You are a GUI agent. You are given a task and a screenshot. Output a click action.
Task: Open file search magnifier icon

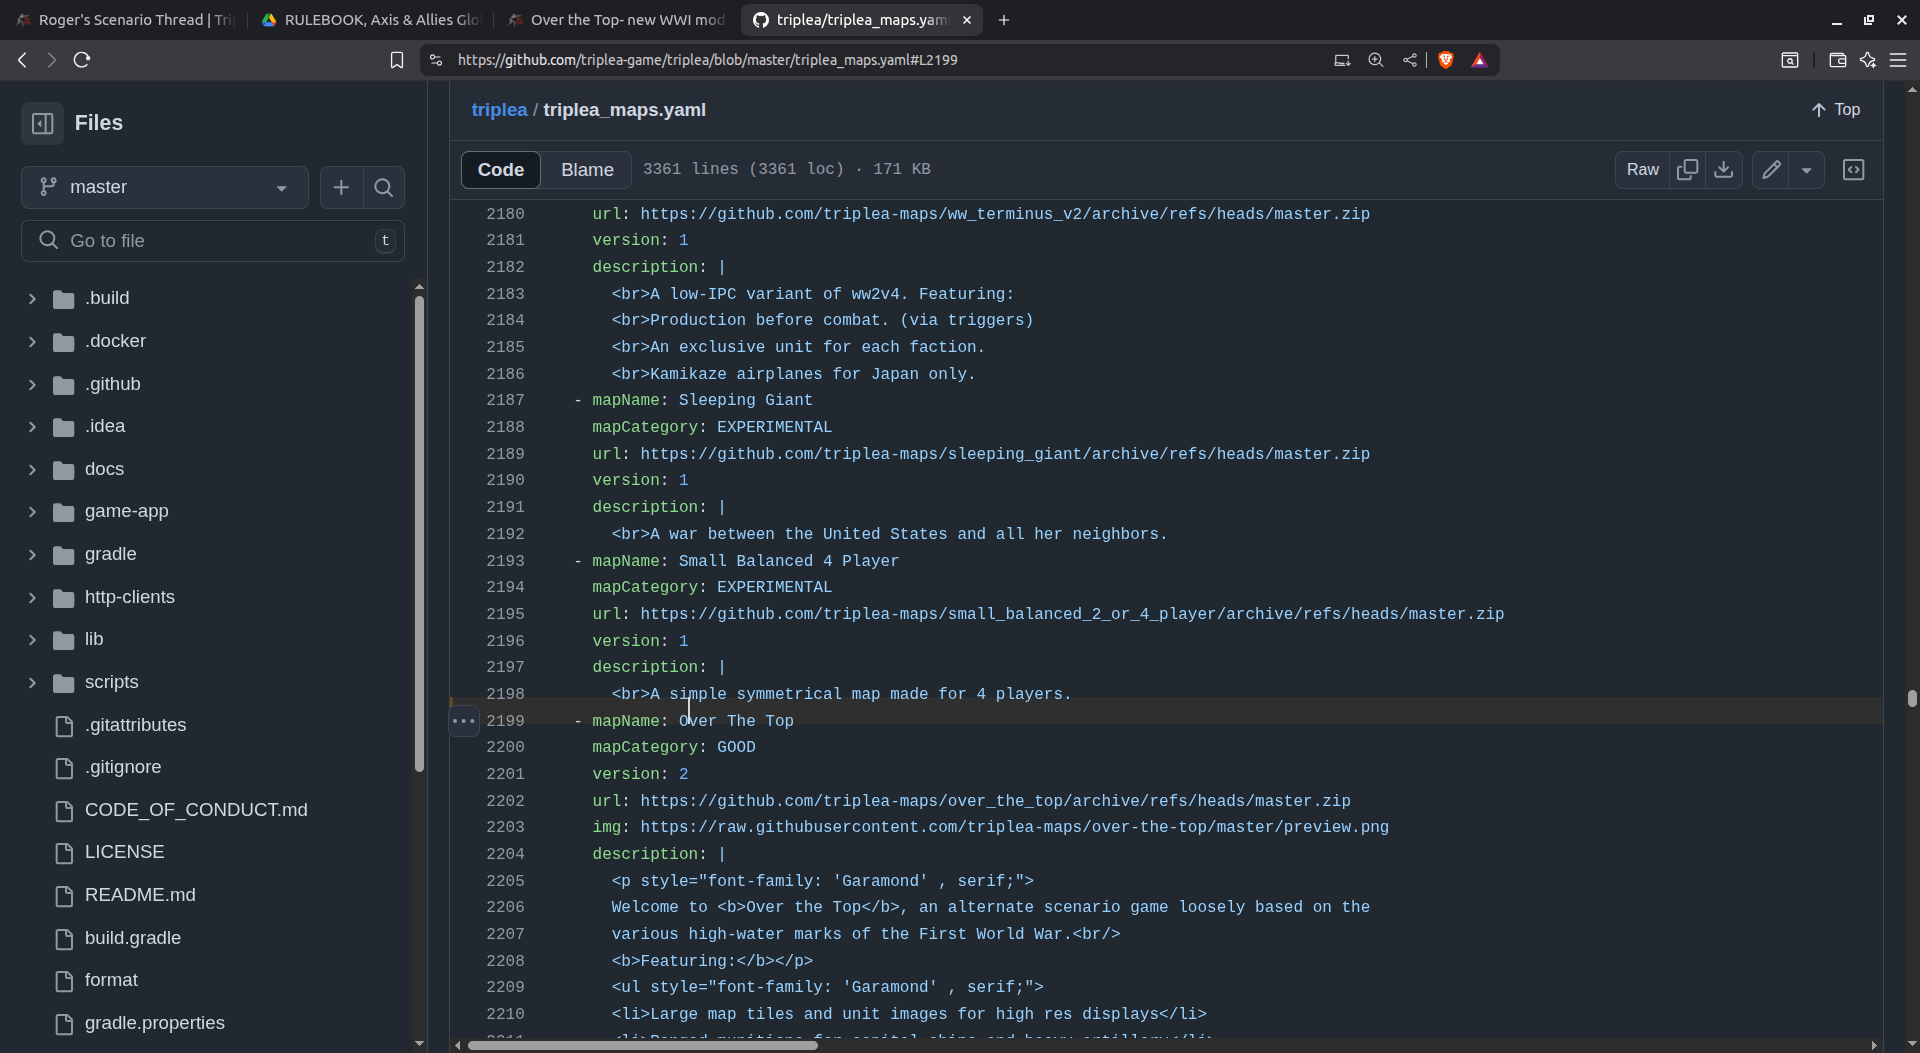383,187
